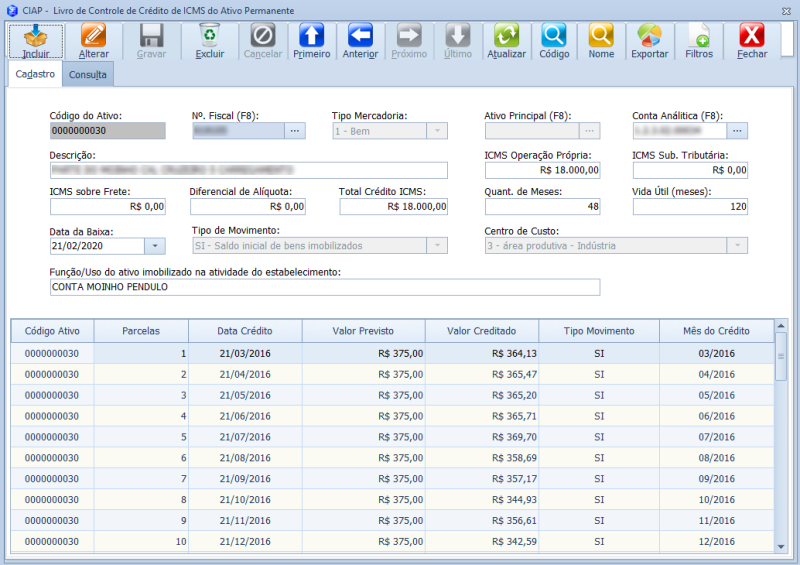Screen dimensions: 800x565
Task: Click the Função/Uso do ativo text field
Action: click(x=324, y=288)
